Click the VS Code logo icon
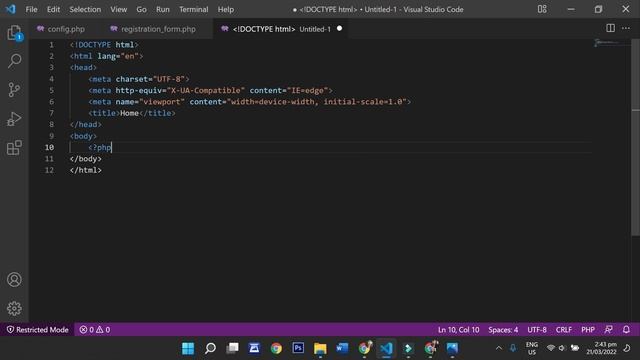Viewport: 640px width, 360px height. tap(10, 9)
